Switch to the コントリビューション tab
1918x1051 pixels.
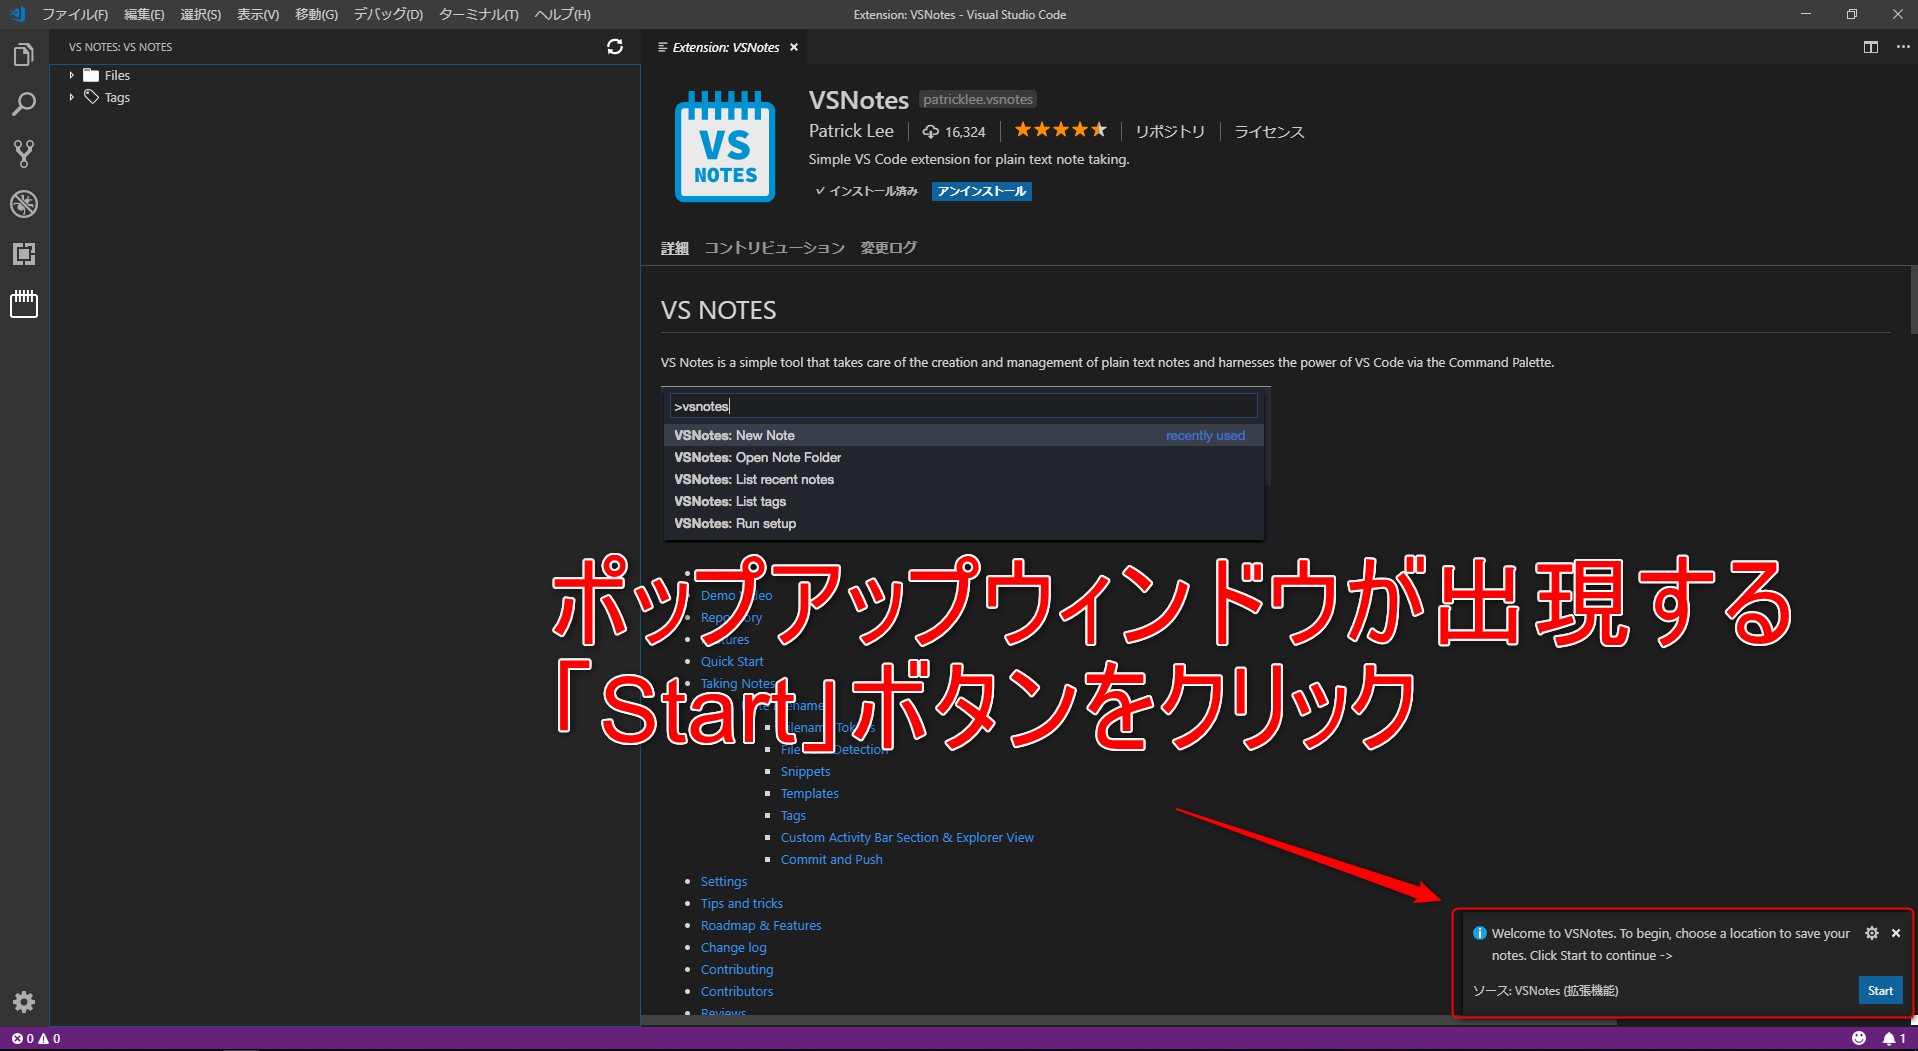click(x=775, y=248)
